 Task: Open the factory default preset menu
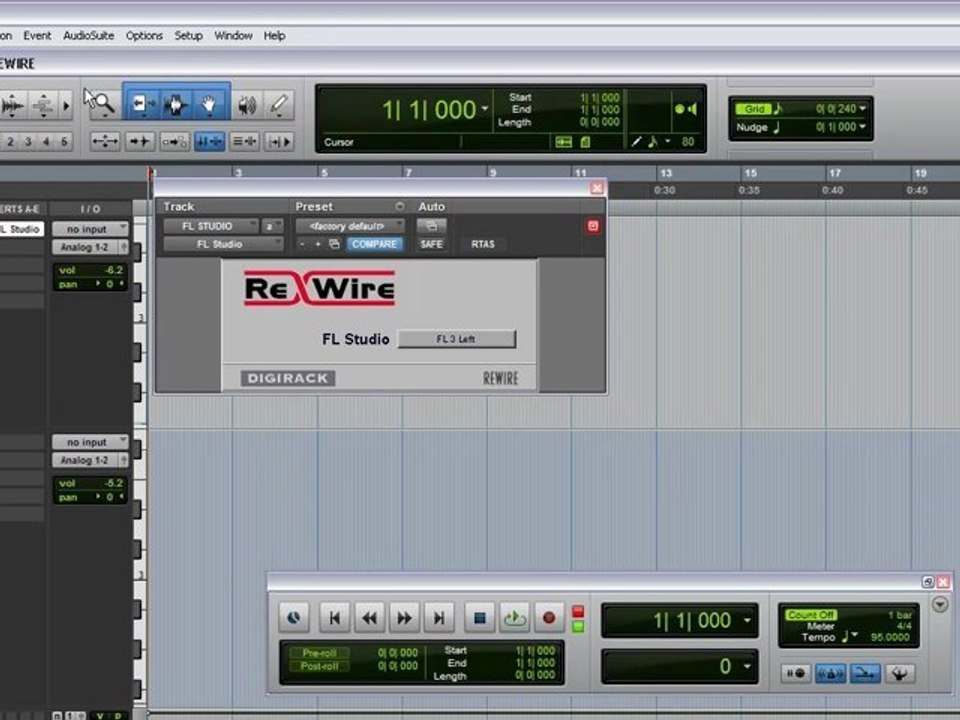350,226
